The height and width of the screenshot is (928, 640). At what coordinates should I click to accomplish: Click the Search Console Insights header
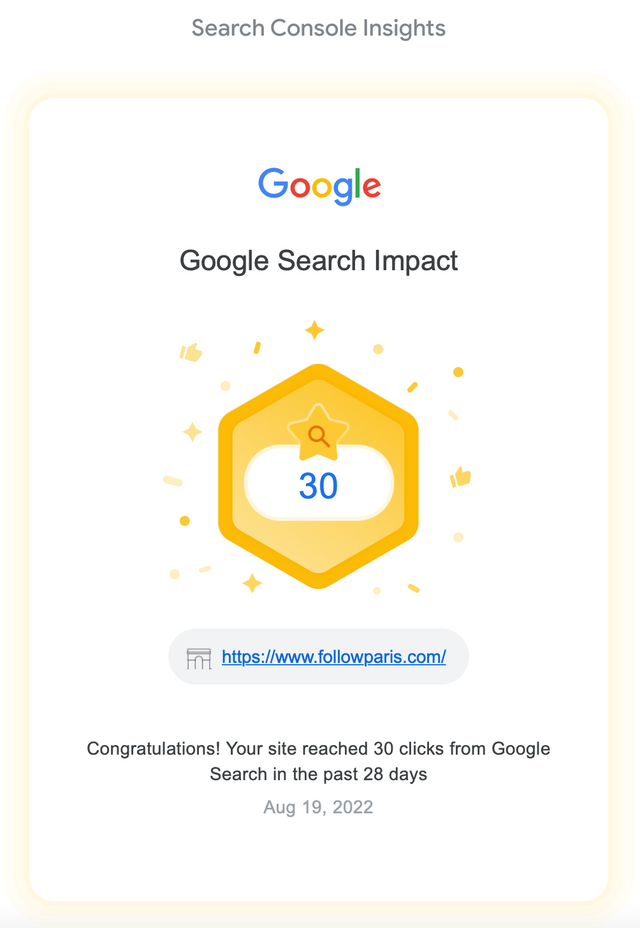[319, 28]
